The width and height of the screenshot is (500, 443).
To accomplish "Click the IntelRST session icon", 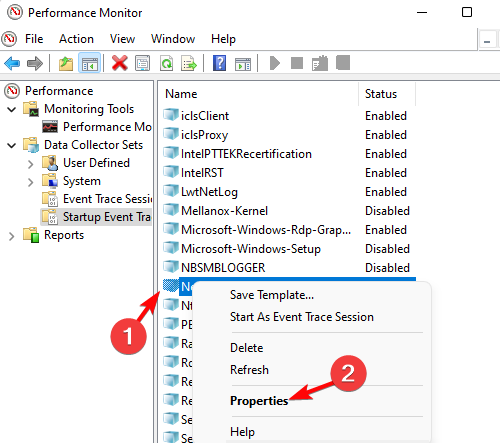I will (x=171, y=172).
